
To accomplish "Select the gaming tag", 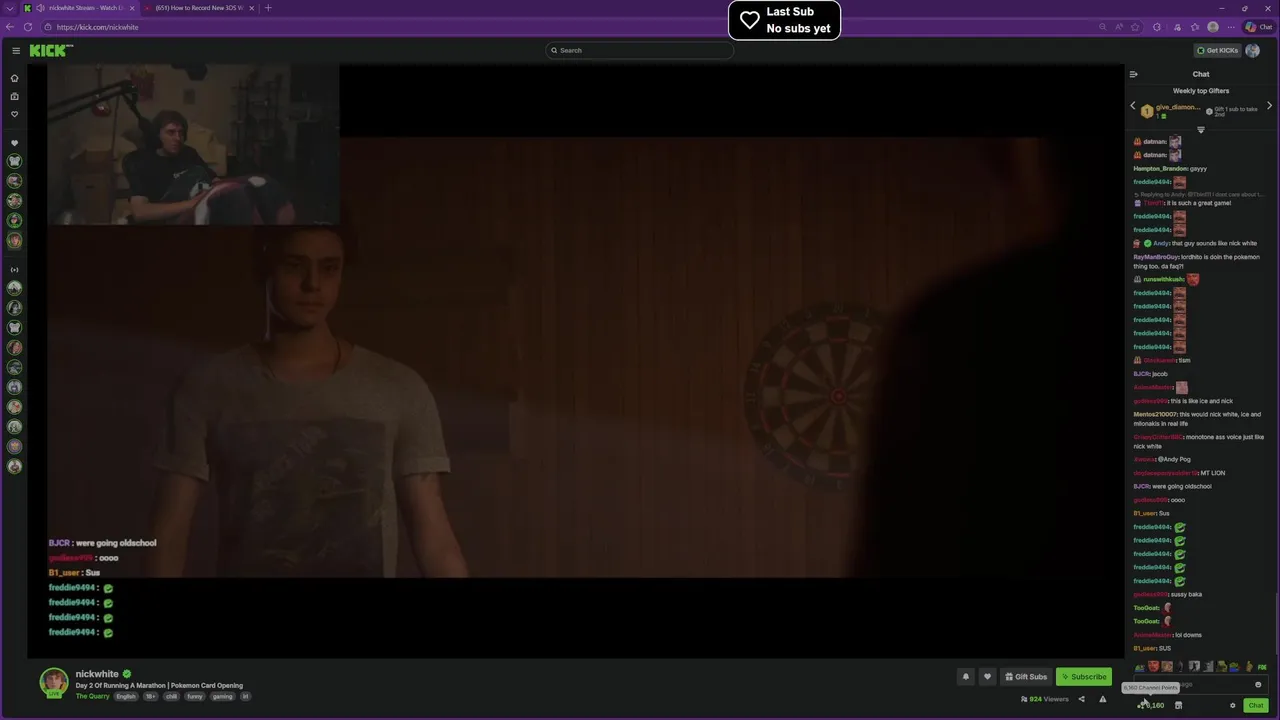I will click(x=222, y=696).
